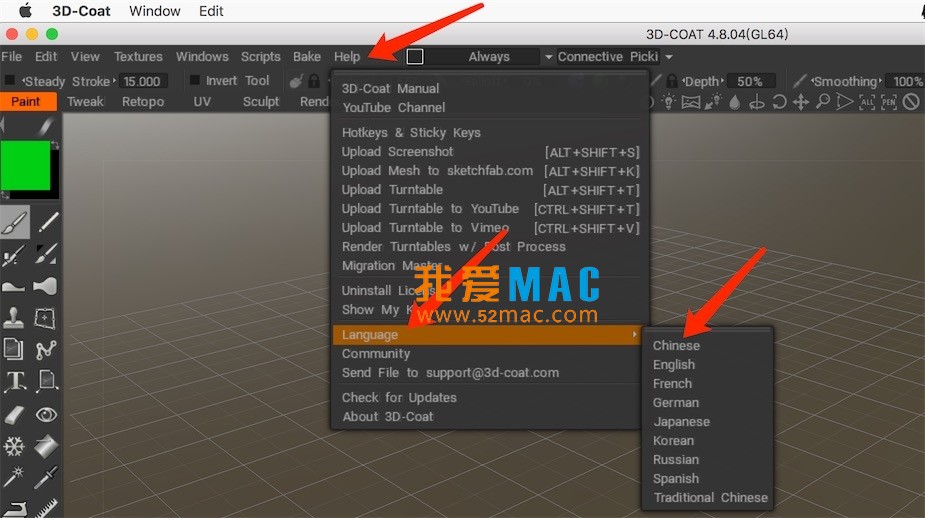Screen dimensions: 925x518
Task: Click the light bulb lighting icon
Action: pos(668,102)
